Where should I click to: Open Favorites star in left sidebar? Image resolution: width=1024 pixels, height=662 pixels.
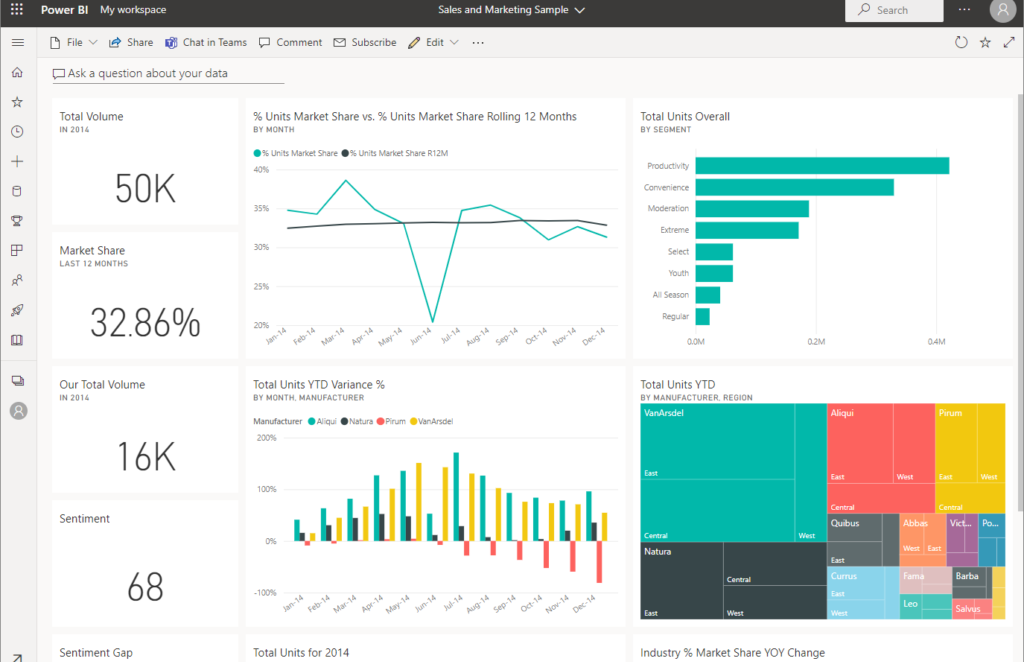point(17,102)
